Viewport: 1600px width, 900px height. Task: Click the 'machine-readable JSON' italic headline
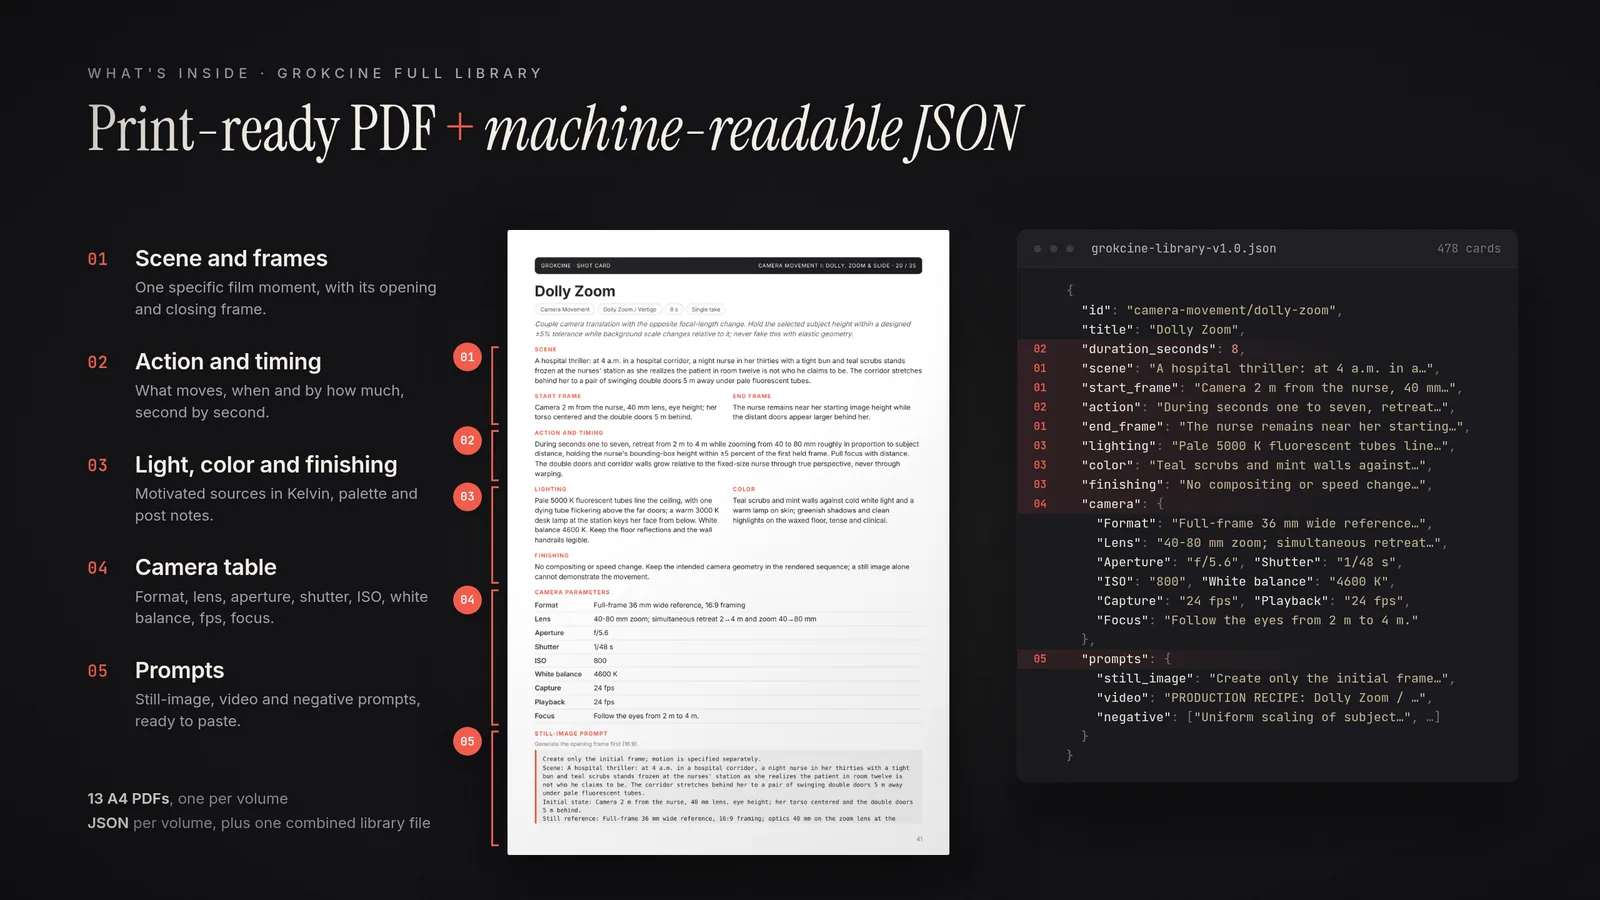754,130
